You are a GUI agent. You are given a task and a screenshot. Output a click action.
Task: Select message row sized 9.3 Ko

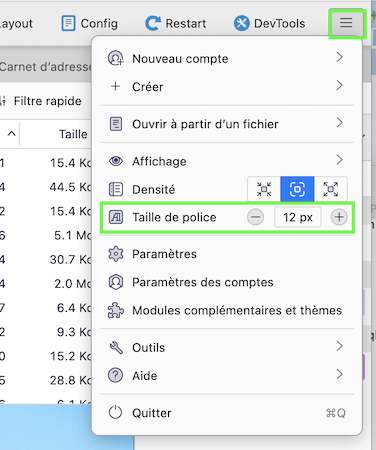click(x=46, y=332)
